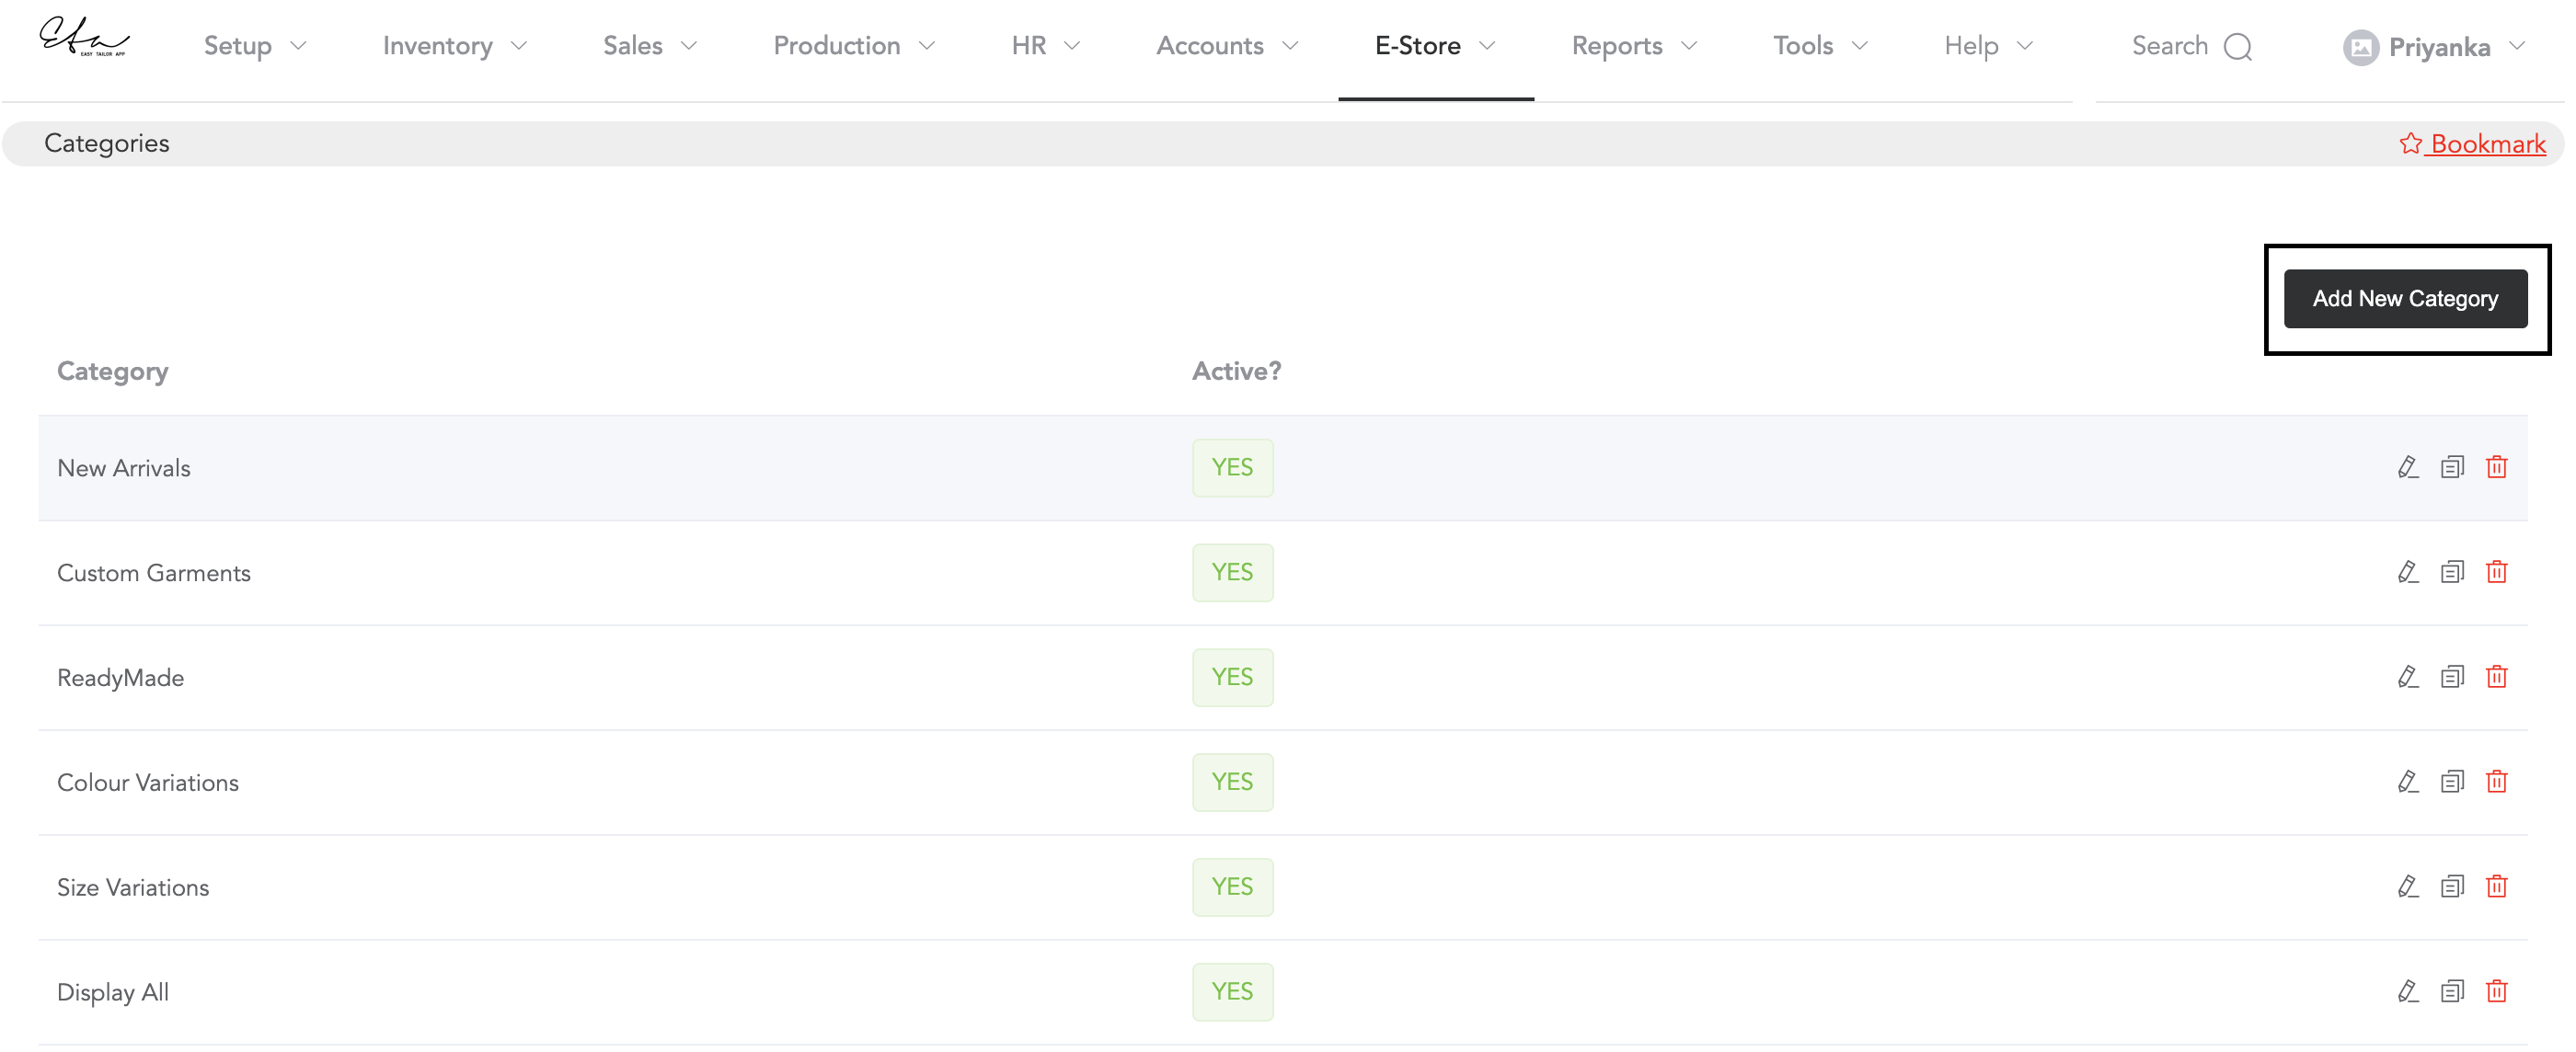
Task: Edit the ReadyMade category
Action: tap(2407, 677)
